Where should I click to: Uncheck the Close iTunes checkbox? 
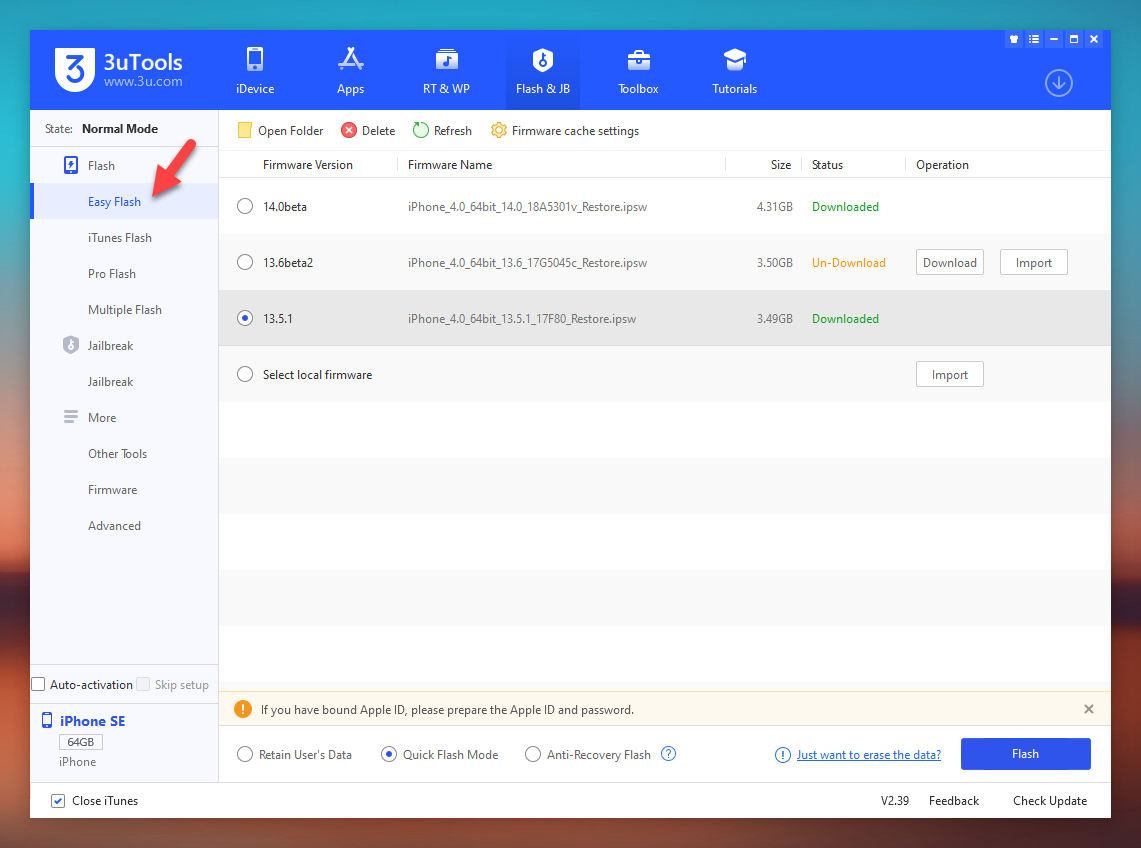coord(58,801)
